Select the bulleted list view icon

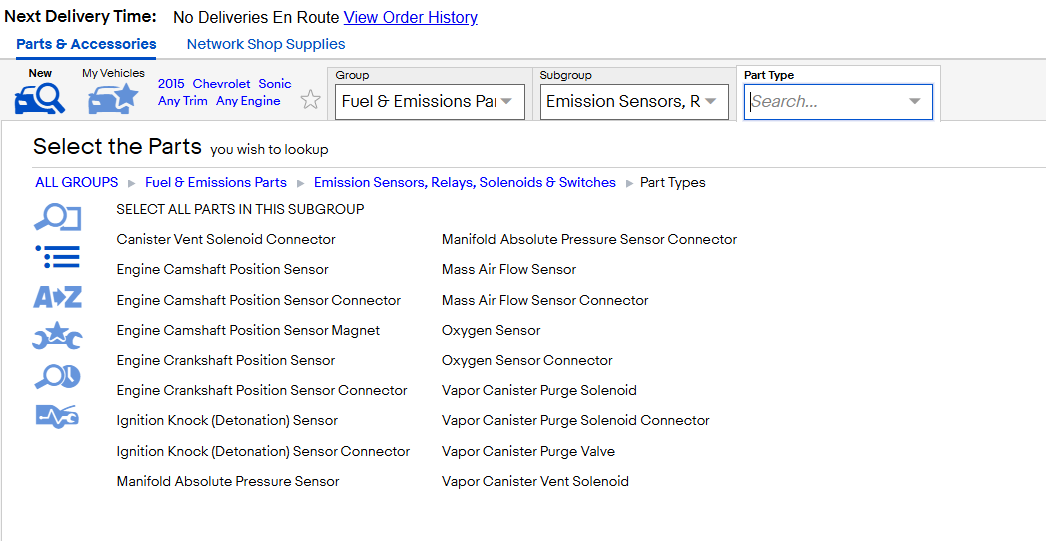coord(57,257)
